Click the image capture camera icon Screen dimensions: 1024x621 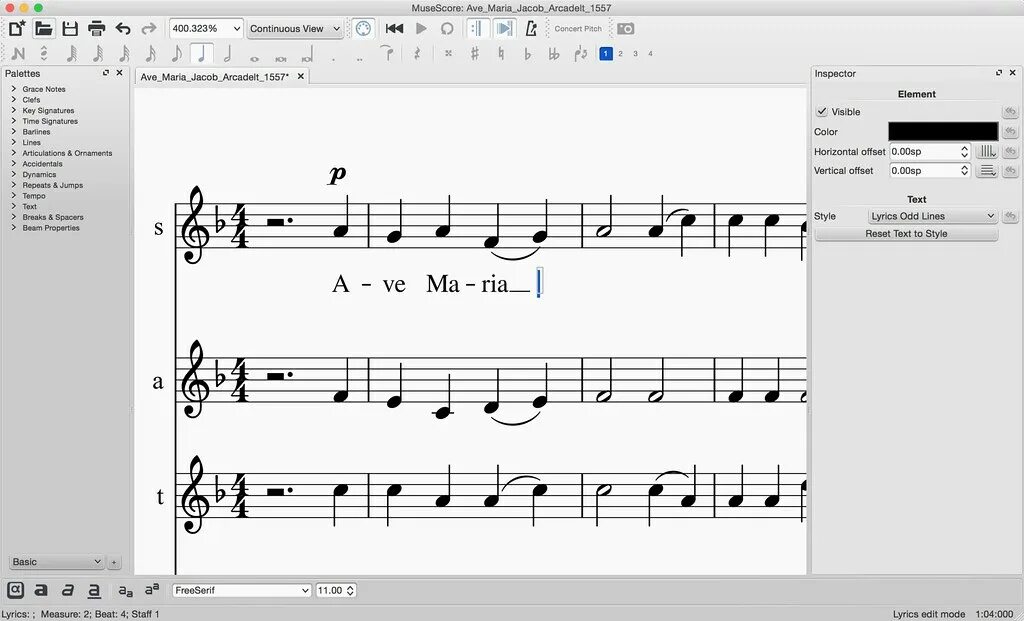click(x=625, y=29)
